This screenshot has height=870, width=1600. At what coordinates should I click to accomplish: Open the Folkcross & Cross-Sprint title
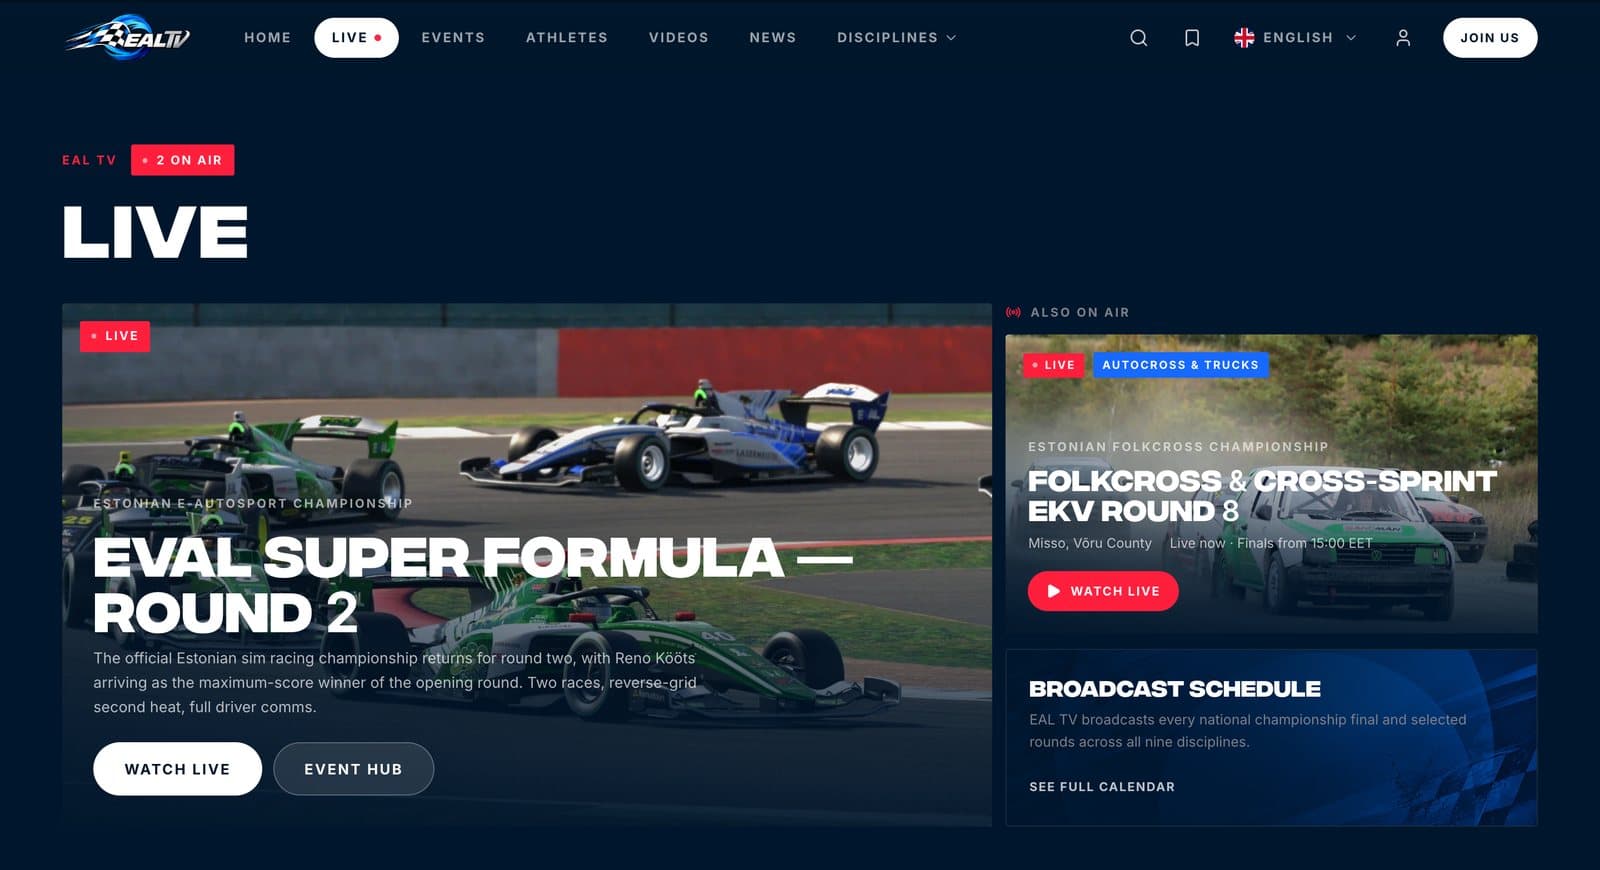click(1263, 496)
